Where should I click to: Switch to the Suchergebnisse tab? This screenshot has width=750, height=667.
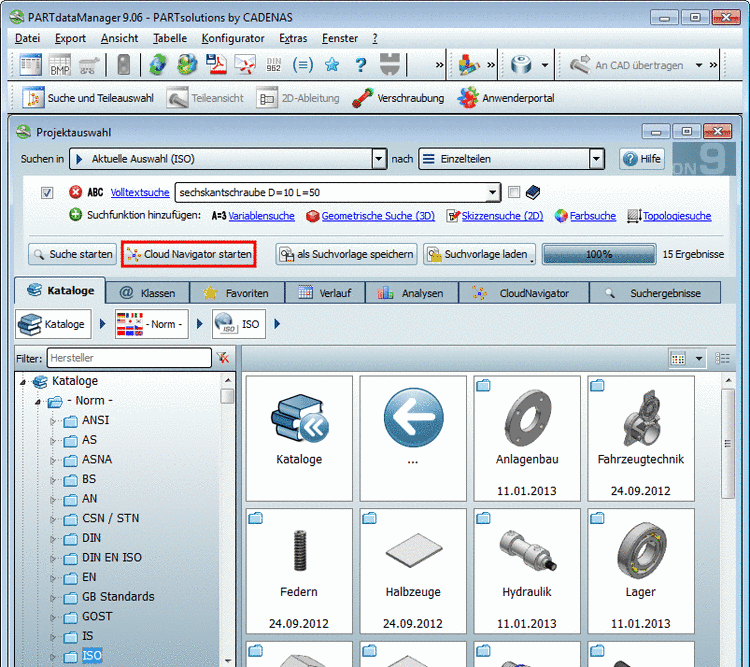tap(654, 293)
